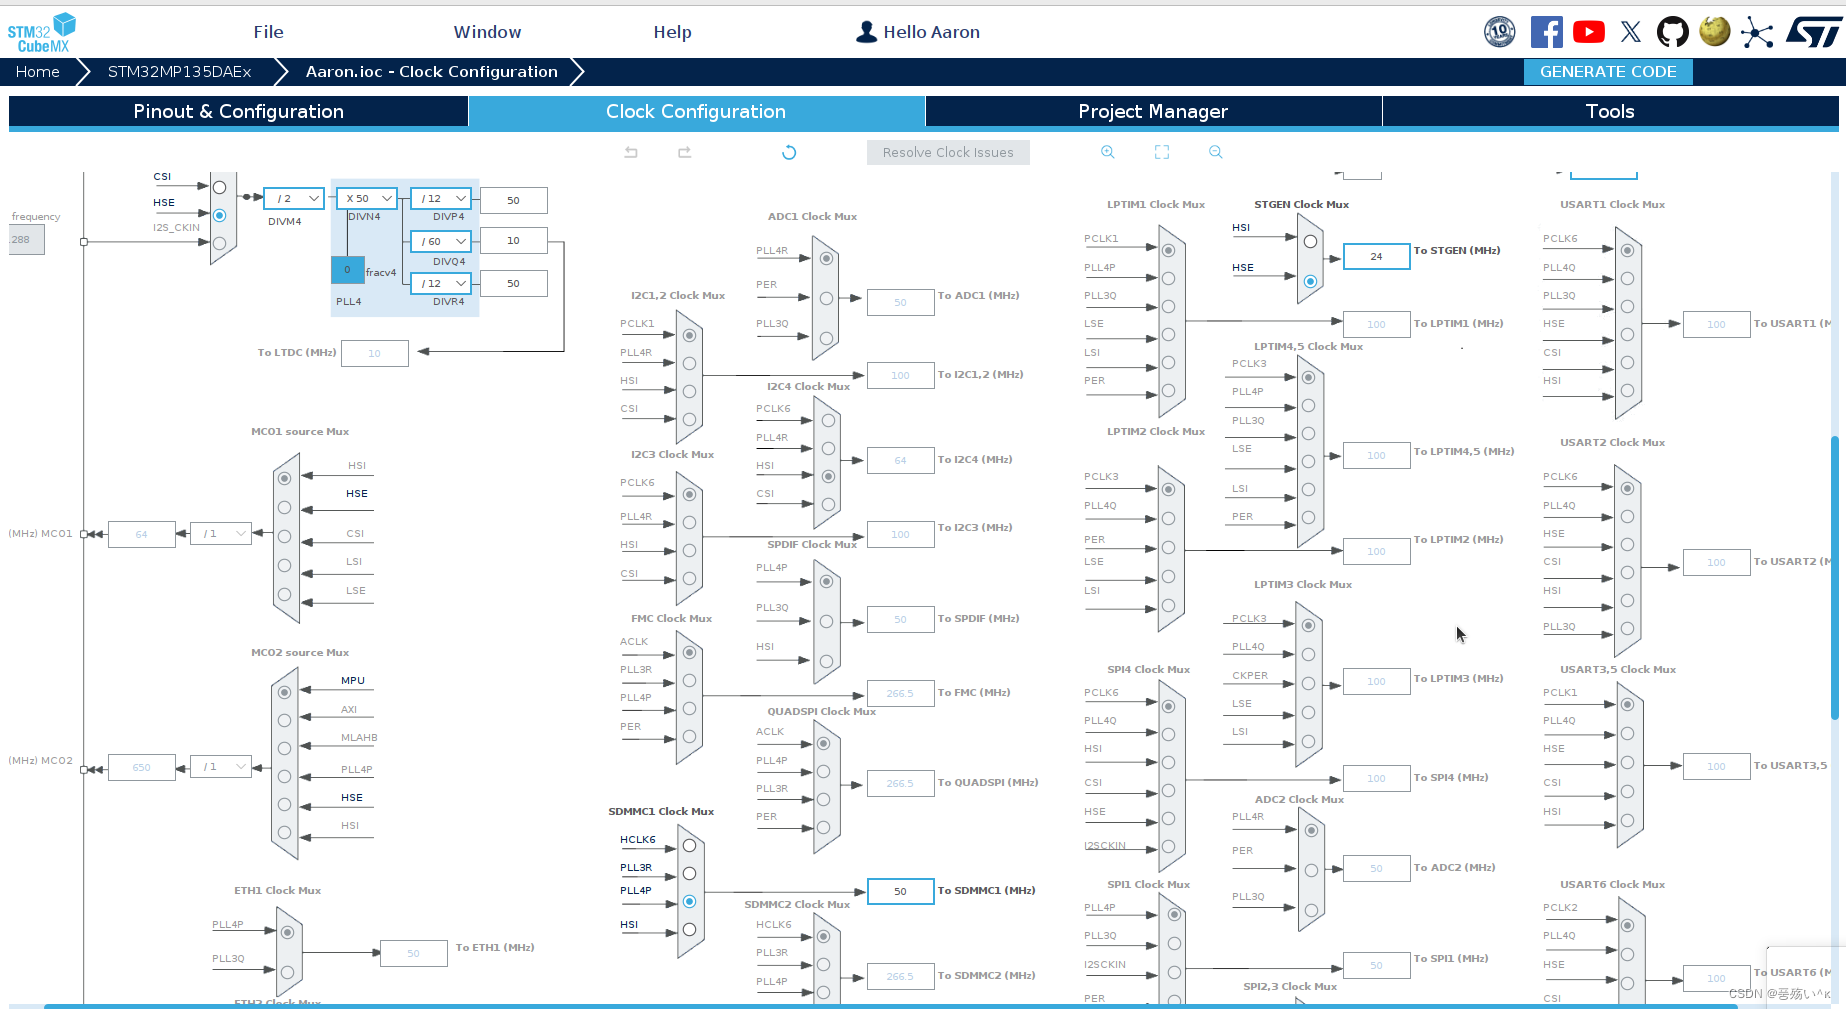Select HSE in STGEN Clock Mux
This screenshot has width=1846, height=1009.
(x=1310, y=281)
